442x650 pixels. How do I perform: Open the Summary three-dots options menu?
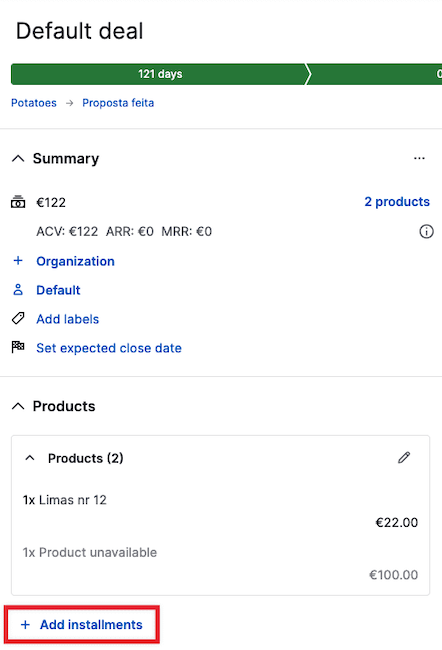[x=419, y=158]
